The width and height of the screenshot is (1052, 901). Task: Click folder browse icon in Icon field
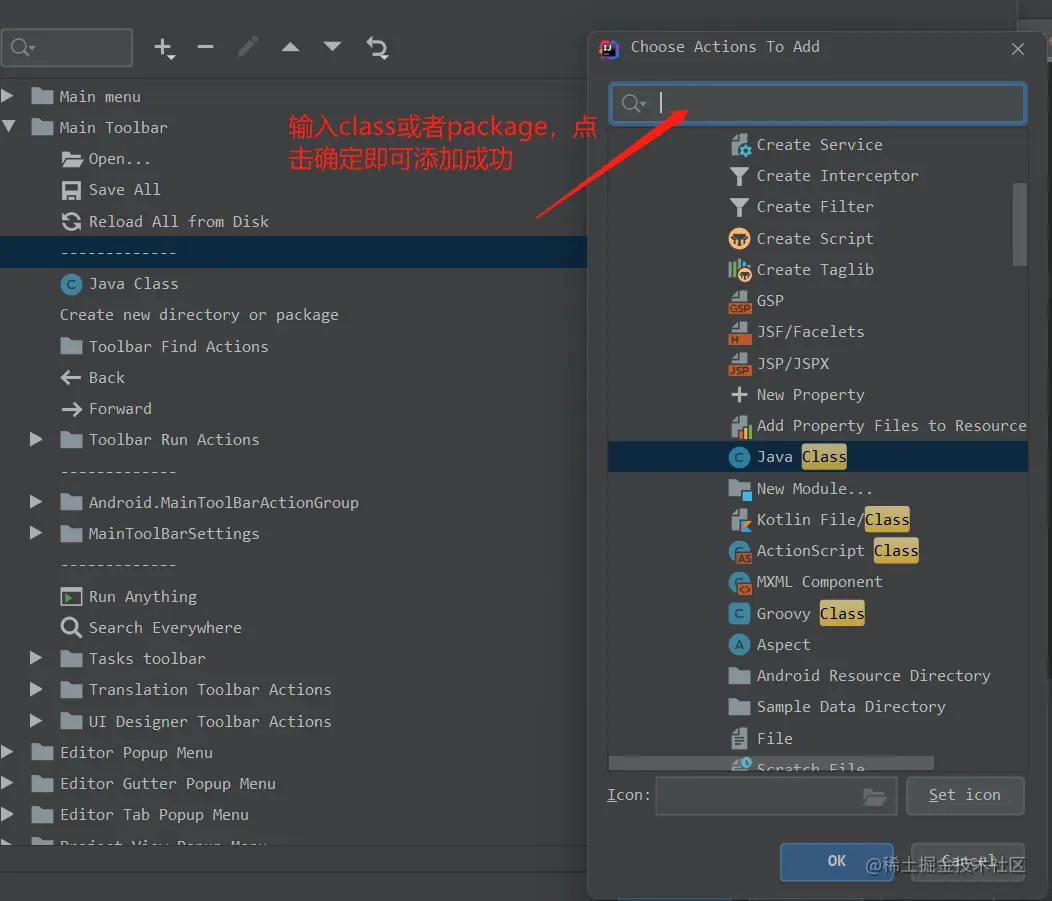click(x=874, y=796)
